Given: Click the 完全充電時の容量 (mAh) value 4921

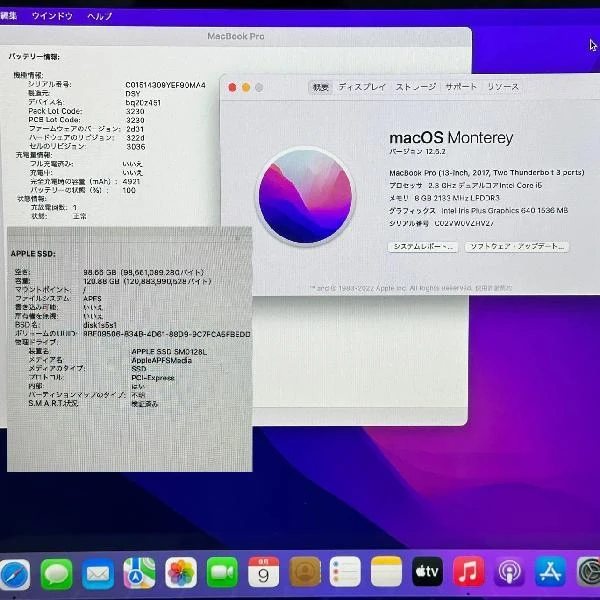Looking at the screenshot, I should [131, 182].
